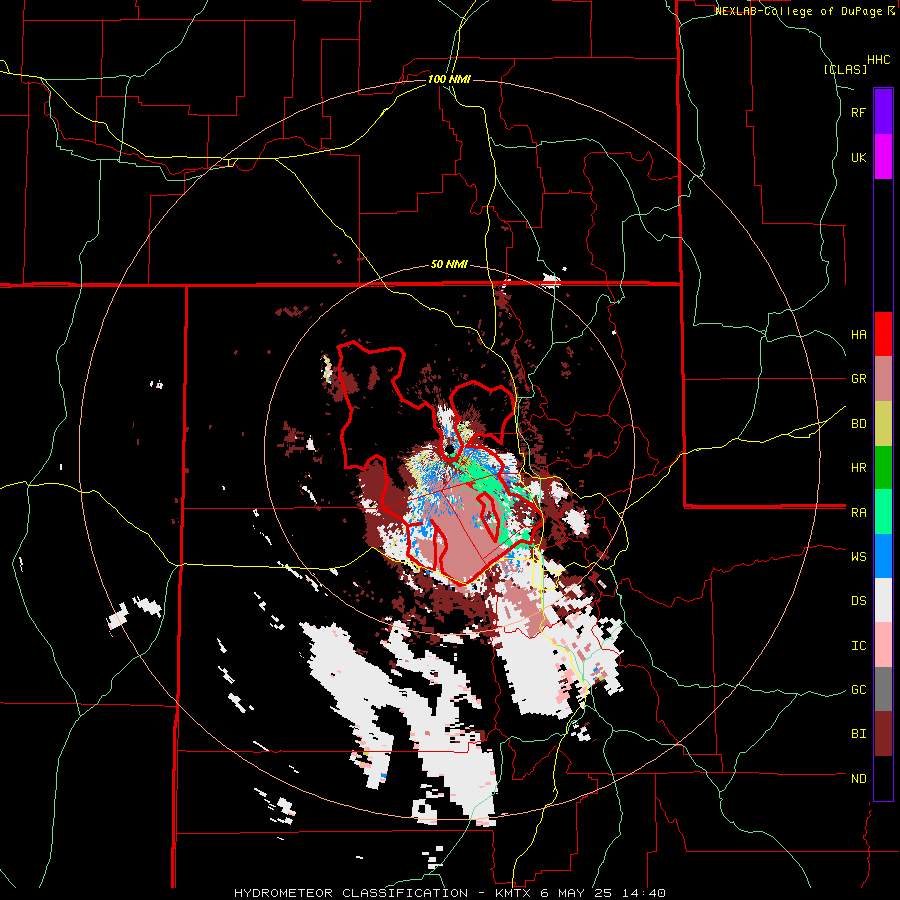Click the UK legend label
Image resolution: width=900 pixels, height=900 pixels.
click(x=858, y=158)
